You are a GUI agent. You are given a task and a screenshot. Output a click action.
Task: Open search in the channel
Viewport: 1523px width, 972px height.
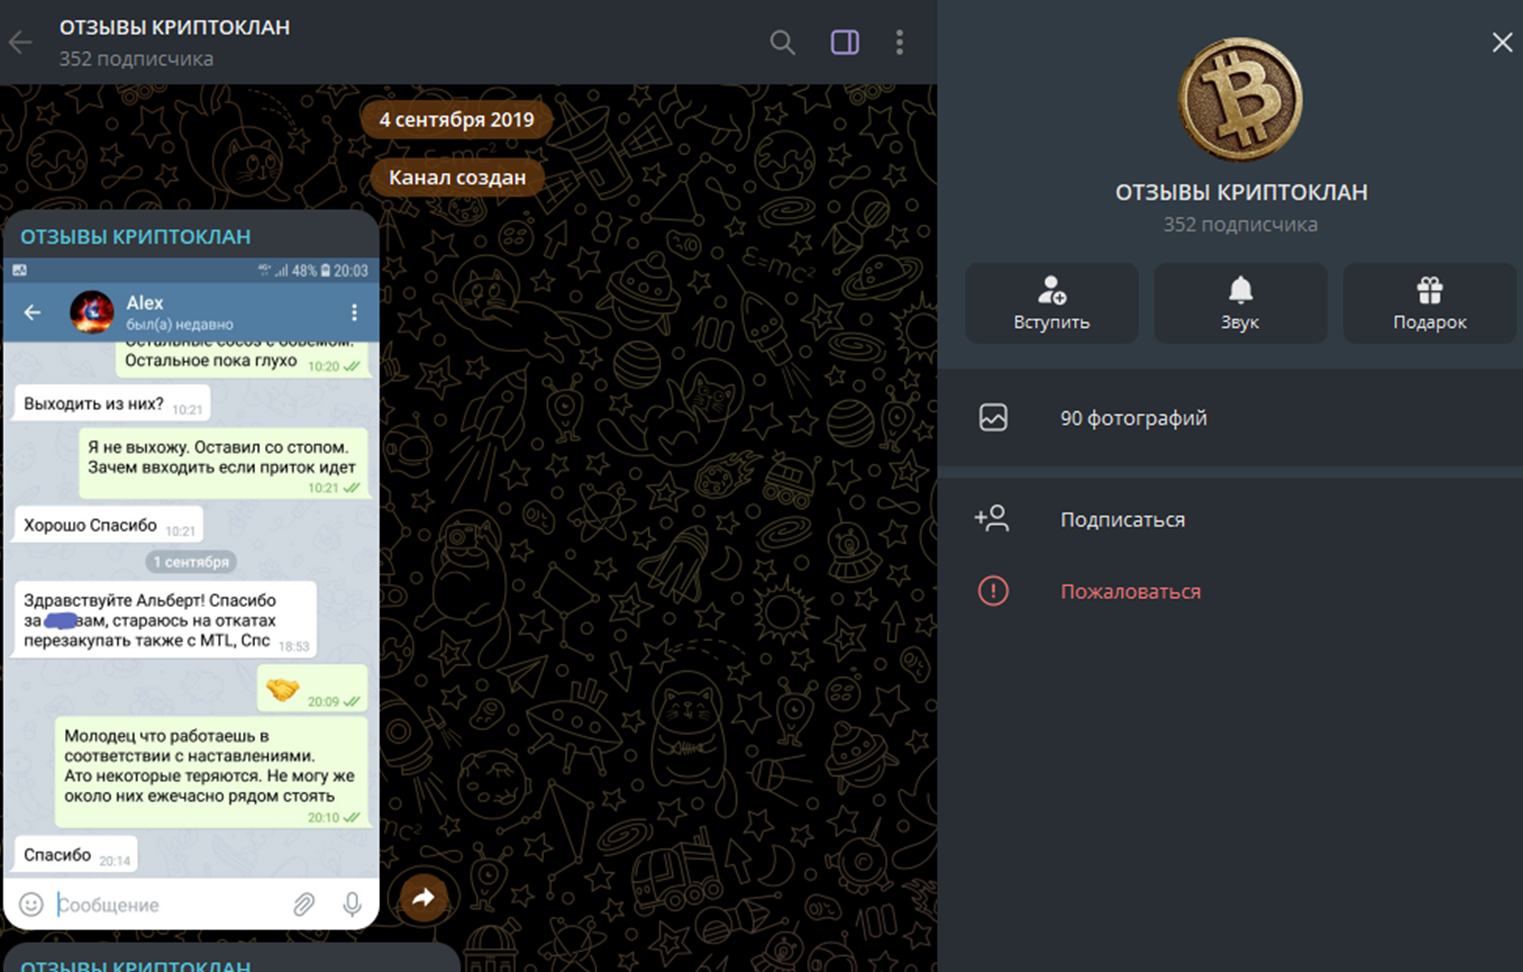[782, 42]
